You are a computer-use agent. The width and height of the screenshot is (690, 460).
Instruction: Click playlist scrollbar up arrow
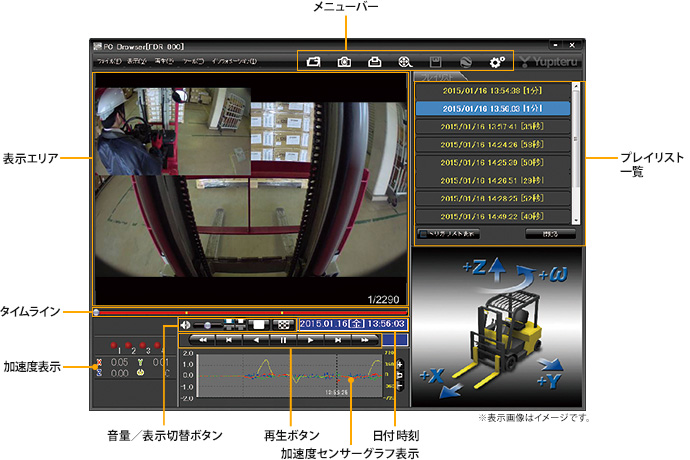pyautogui.click(x=576, y=86)
